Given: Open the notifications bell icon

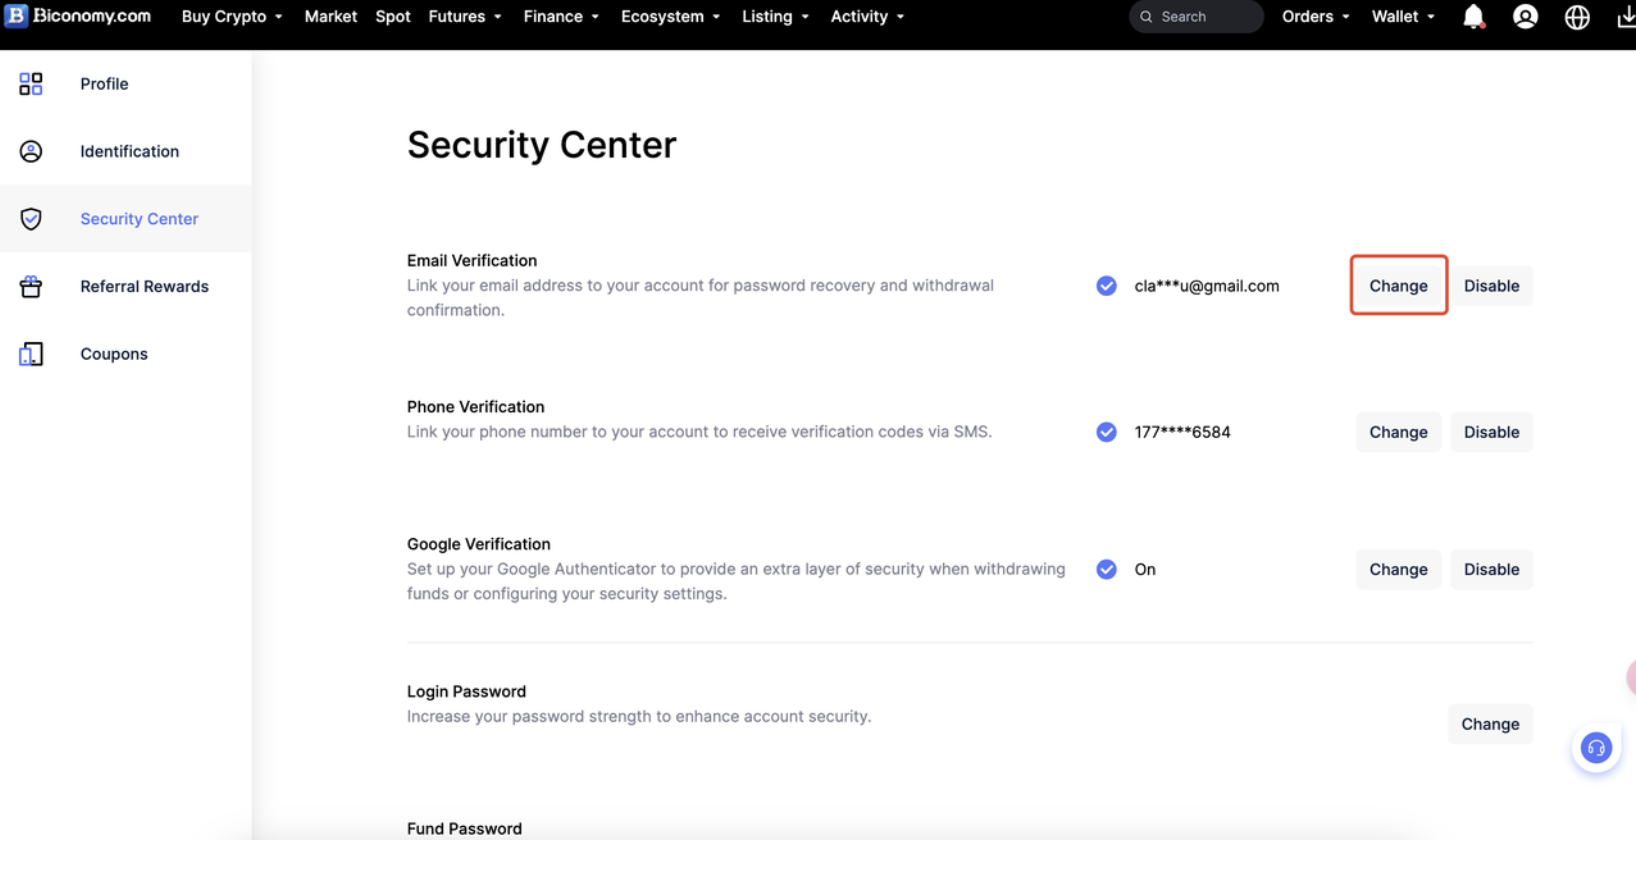Looking at the screenshot, I should (x=1473, y=17).
